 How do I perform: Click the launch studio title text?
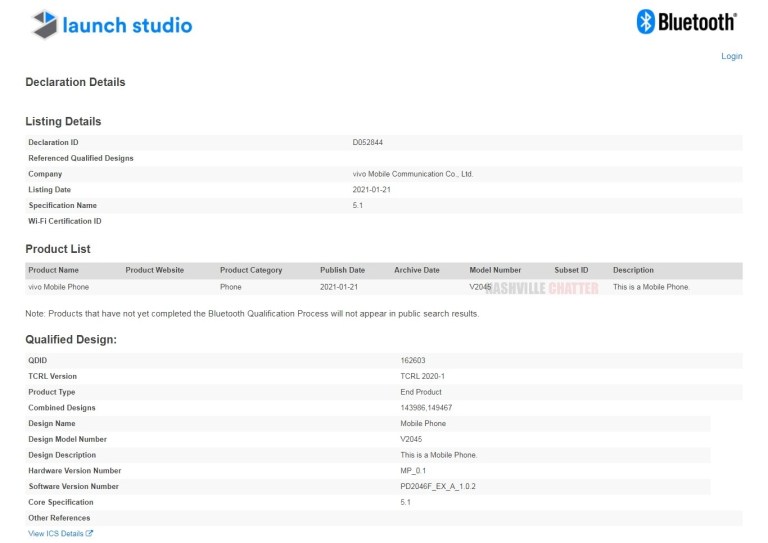(127, 25)
